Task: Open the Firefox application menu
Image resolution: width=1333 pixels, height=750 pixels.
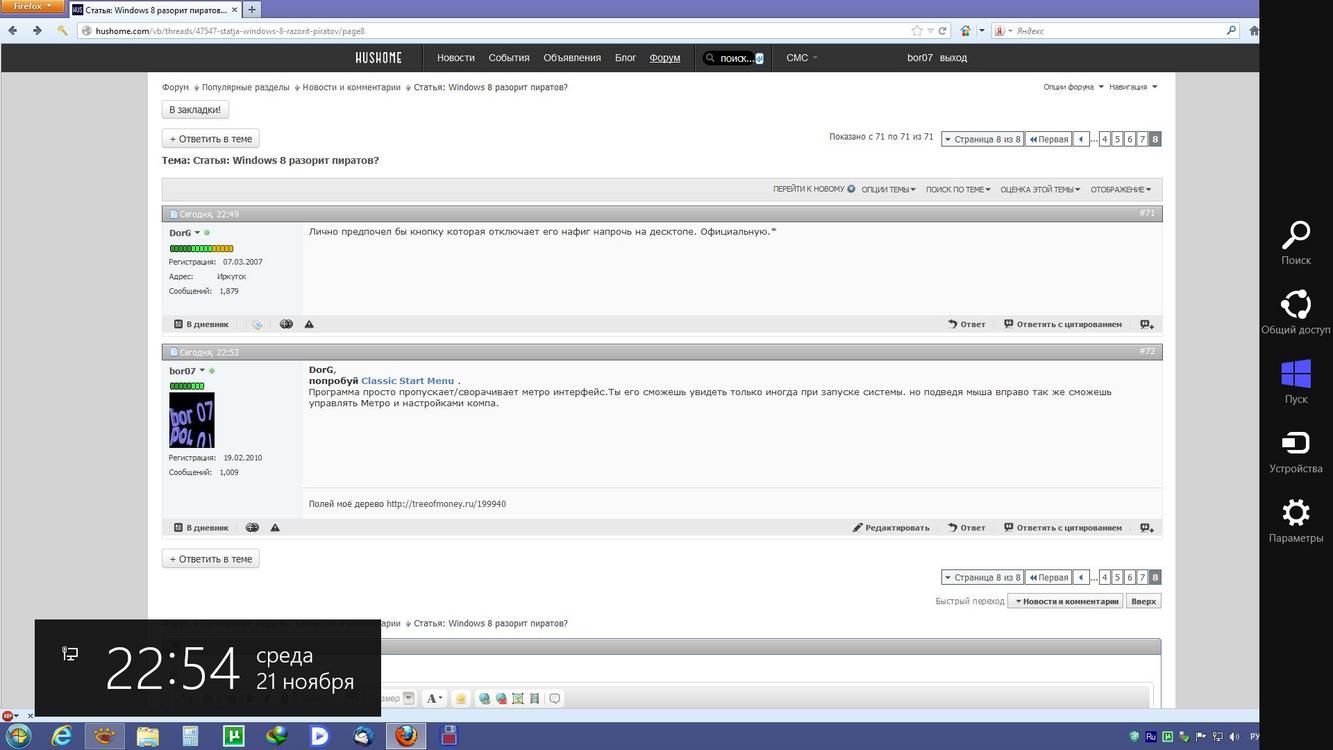Action: (x=33, y=6)
